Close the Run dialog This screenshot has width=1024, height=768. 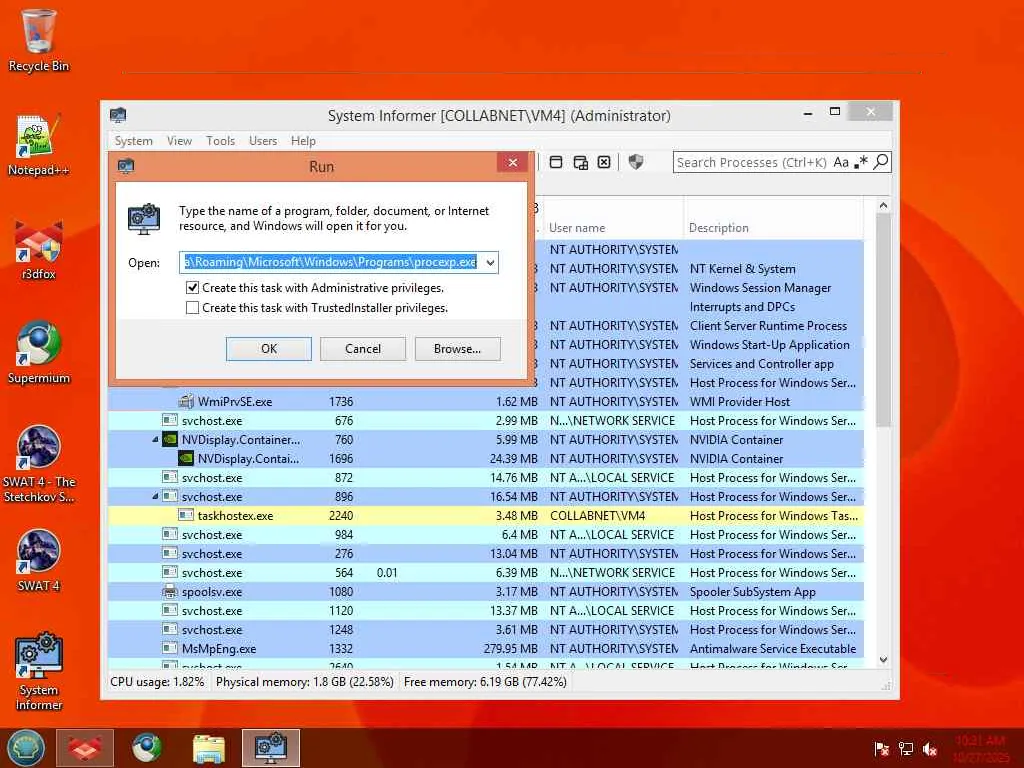pos(513,163)
